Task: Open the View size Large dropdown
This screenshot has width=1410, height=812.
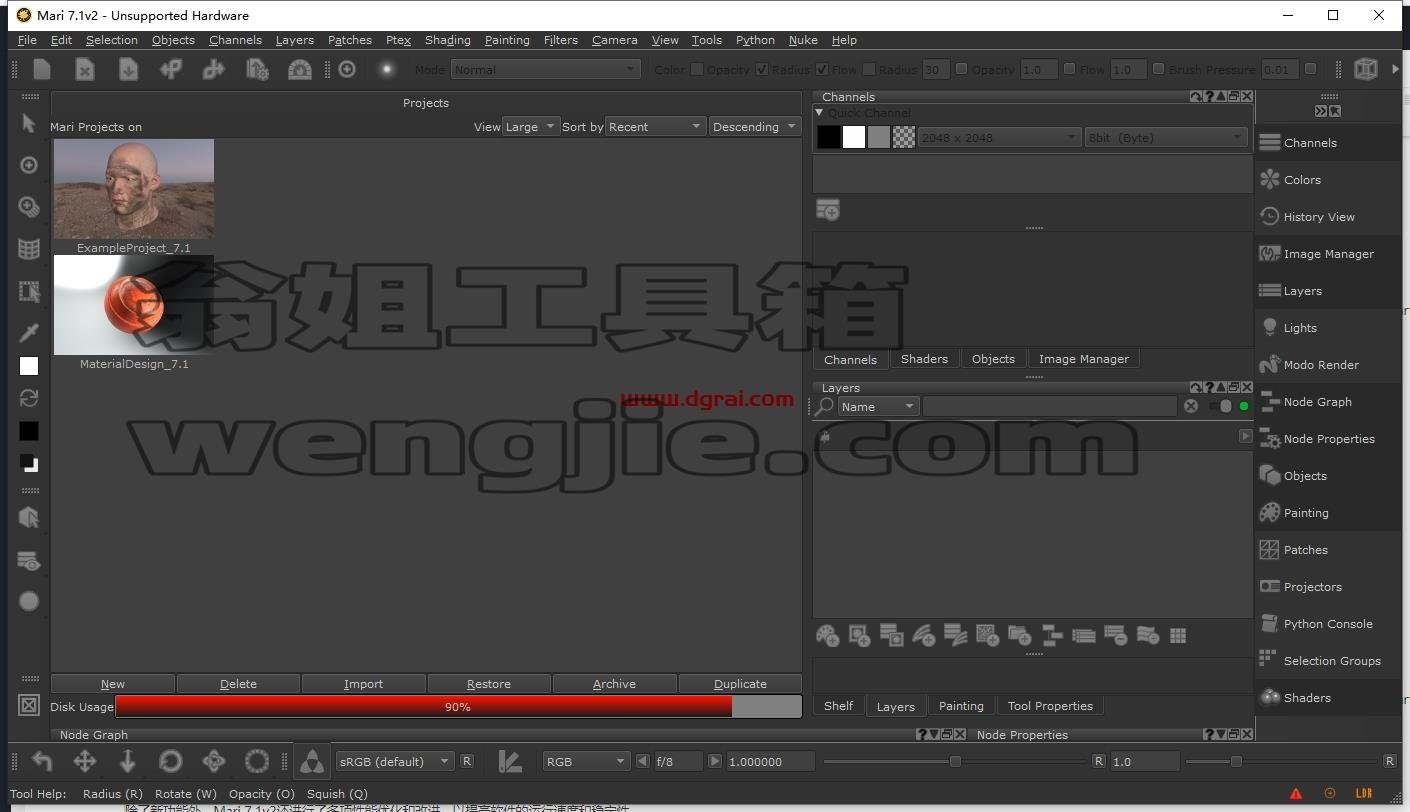Action: 531,127
